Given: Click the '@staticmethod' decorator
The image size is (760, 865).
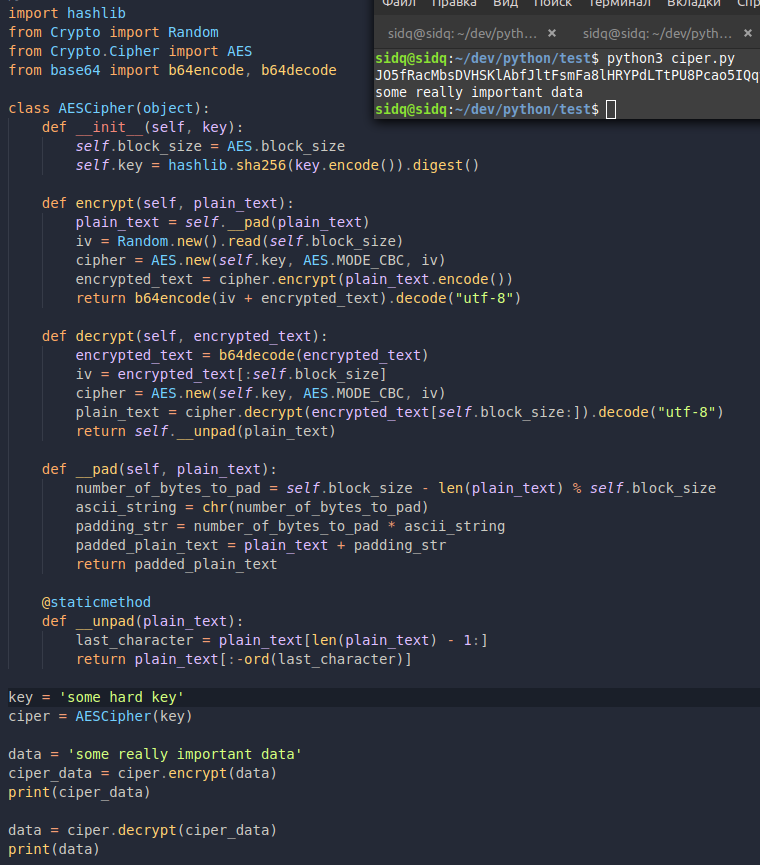Looking at the screenshot, I should [x=97, y=602].
